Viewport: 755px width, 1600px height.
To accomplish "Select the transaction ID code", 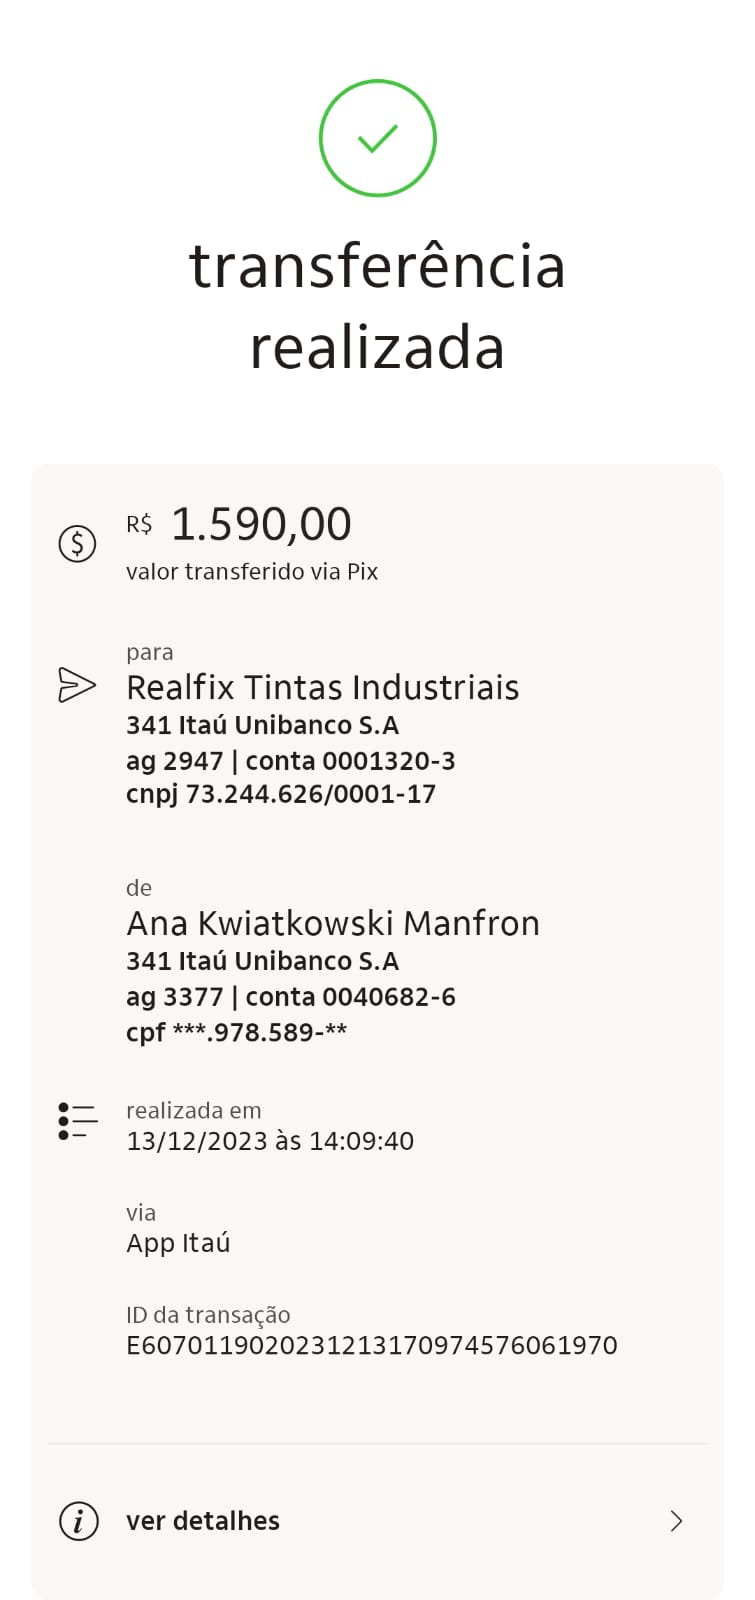I will [371, 1345].
